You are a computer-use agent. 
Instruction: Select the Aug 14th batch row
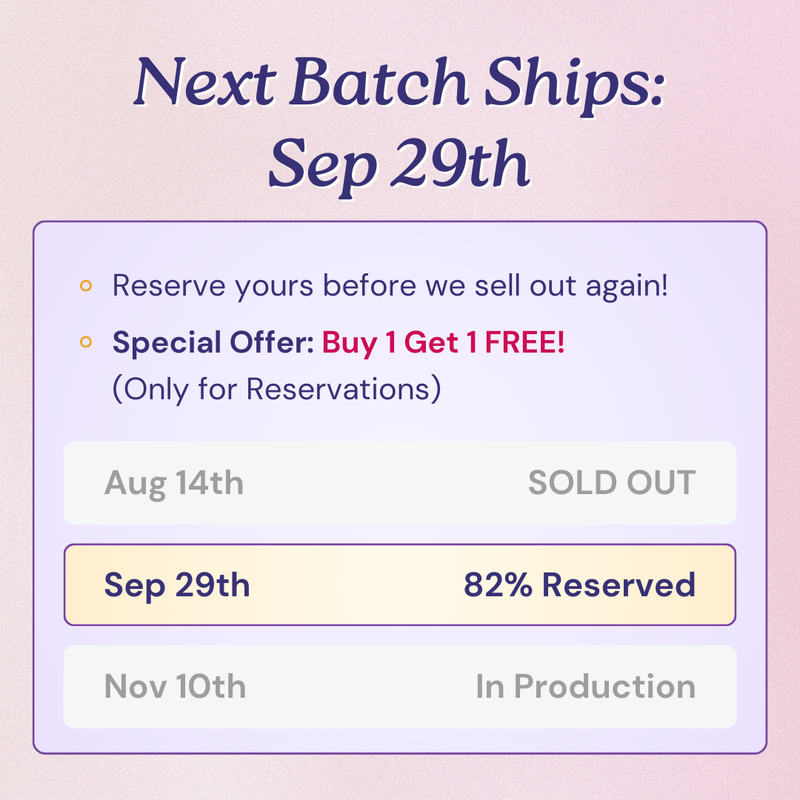pos(399,483)
